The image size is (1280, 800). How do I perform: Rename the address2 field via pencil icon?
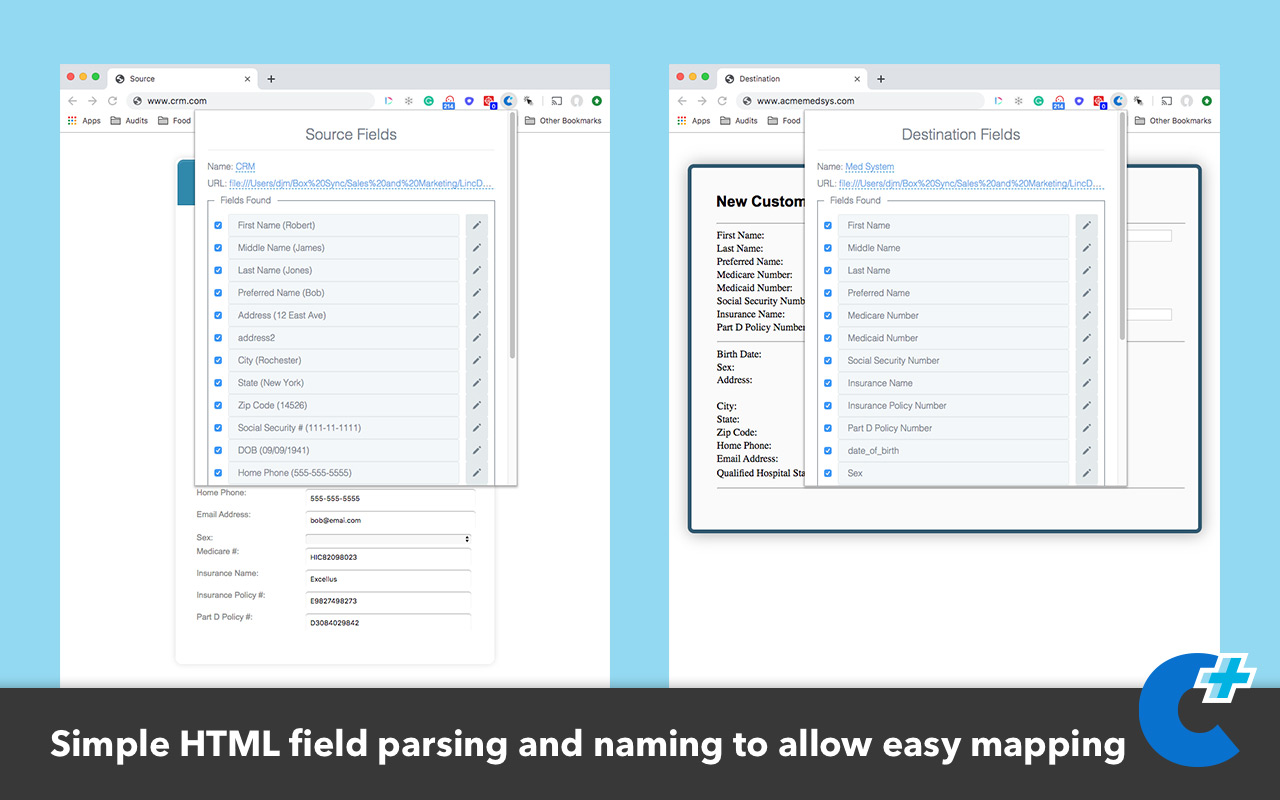(x=477, y=338)
